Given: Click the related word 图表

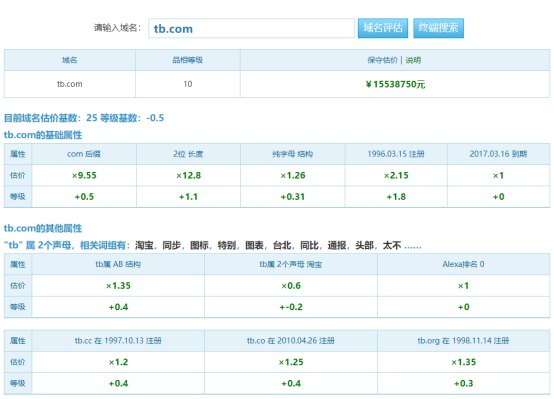Looking at the screenshot, I should [x=254, y=245].
